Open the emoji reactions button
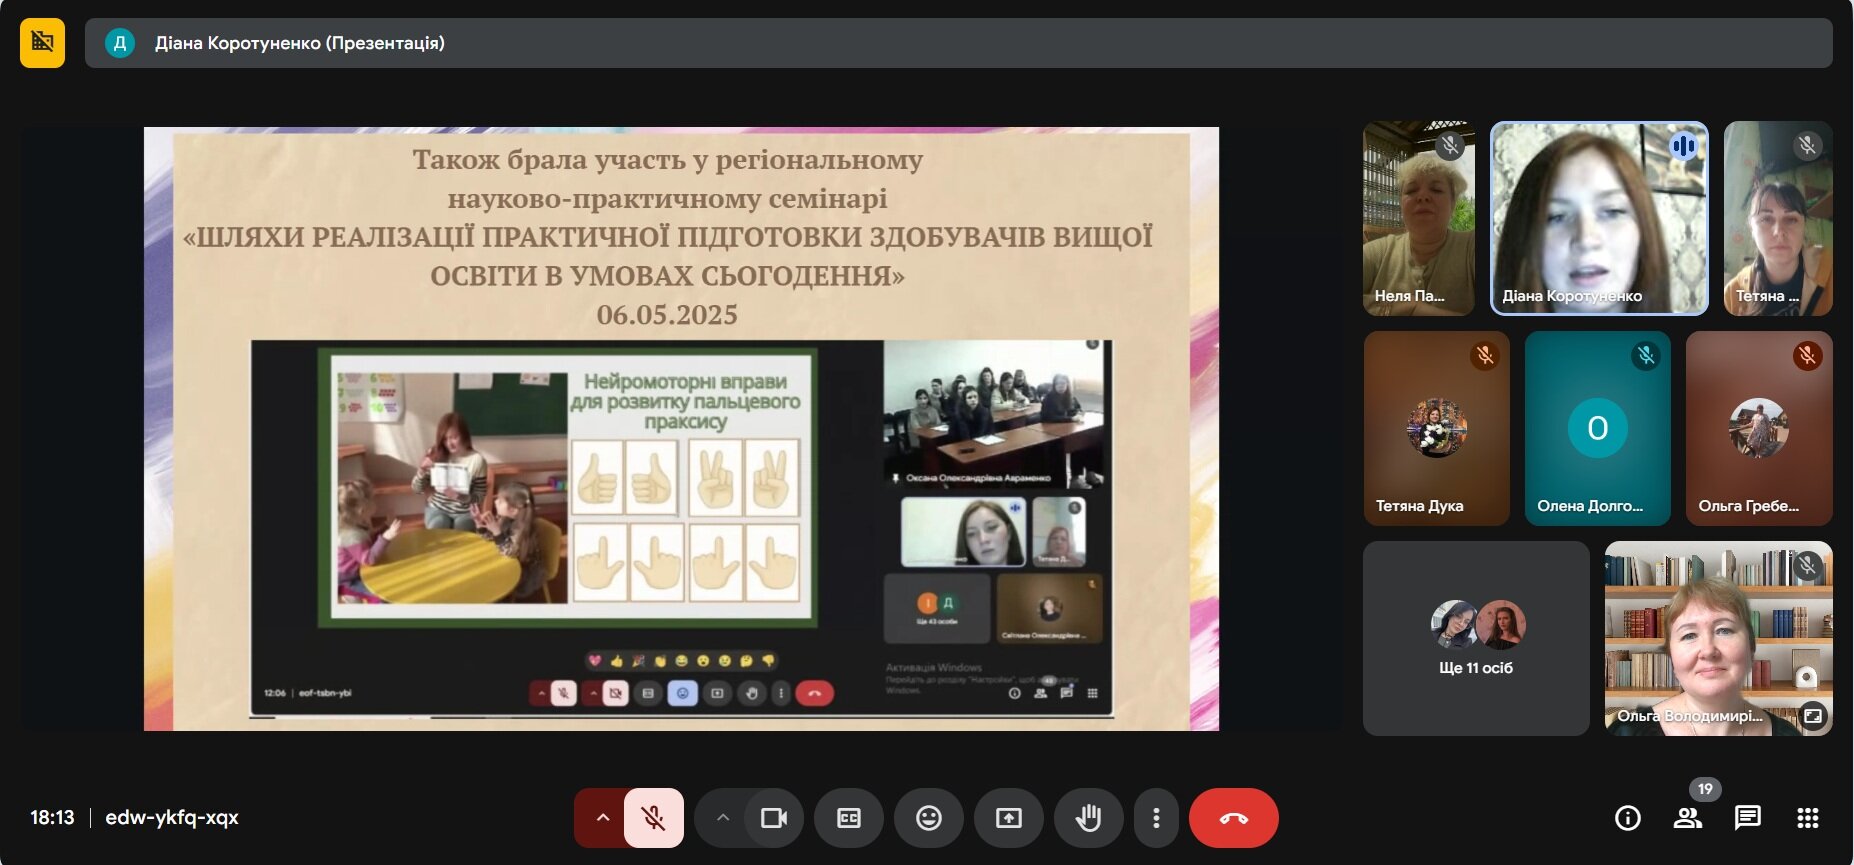 pos(929,818)
